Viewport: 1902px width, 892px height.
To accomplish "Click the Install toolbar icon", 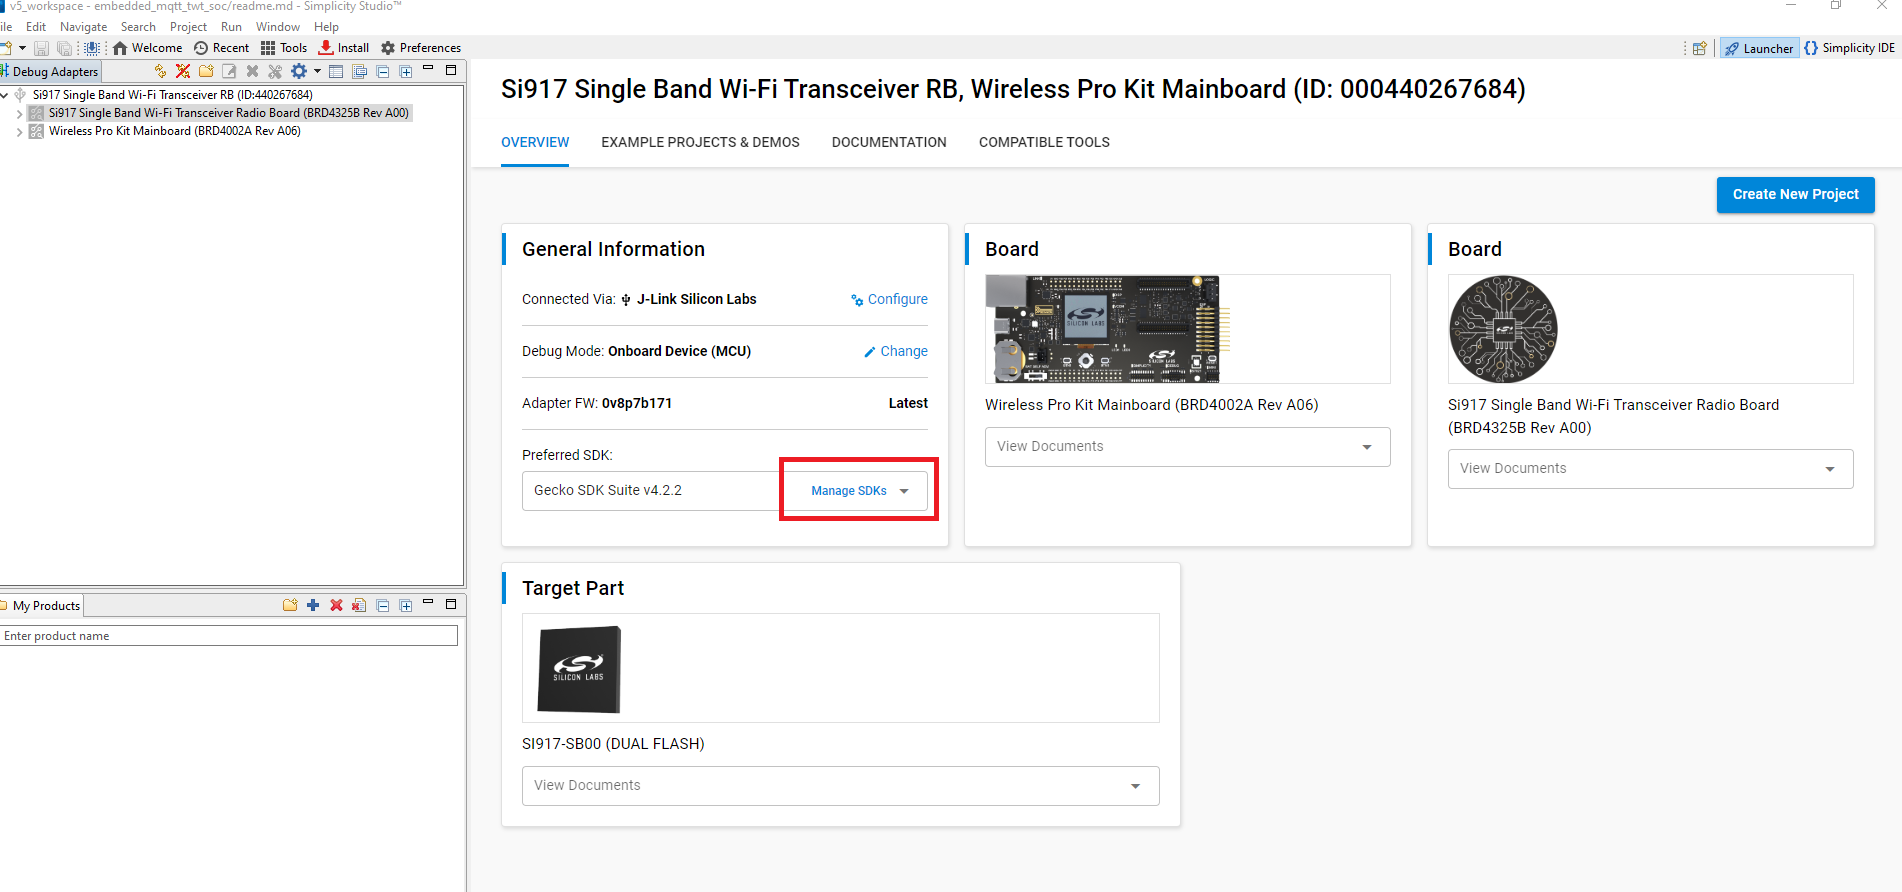I will point(343,48).
